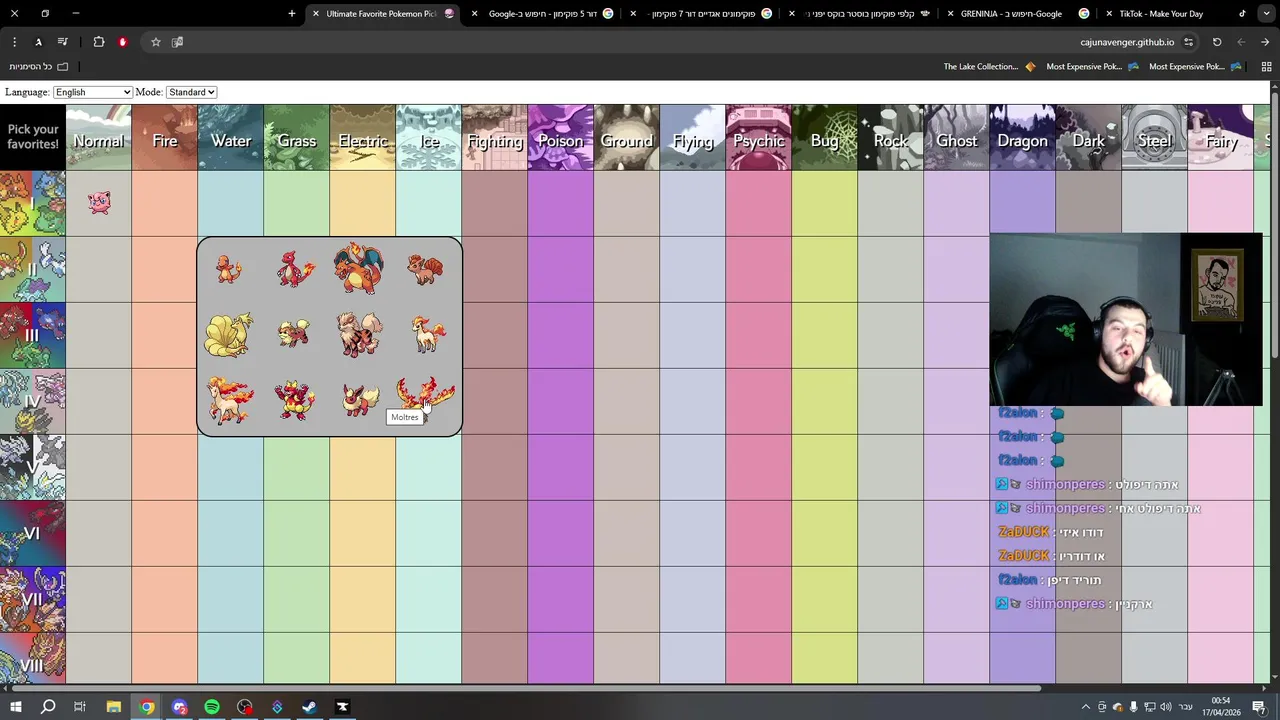Click the right-pointing navigation arrow in Chrome
Screen dimensions: 1280x720
[x=1265, y=42]
